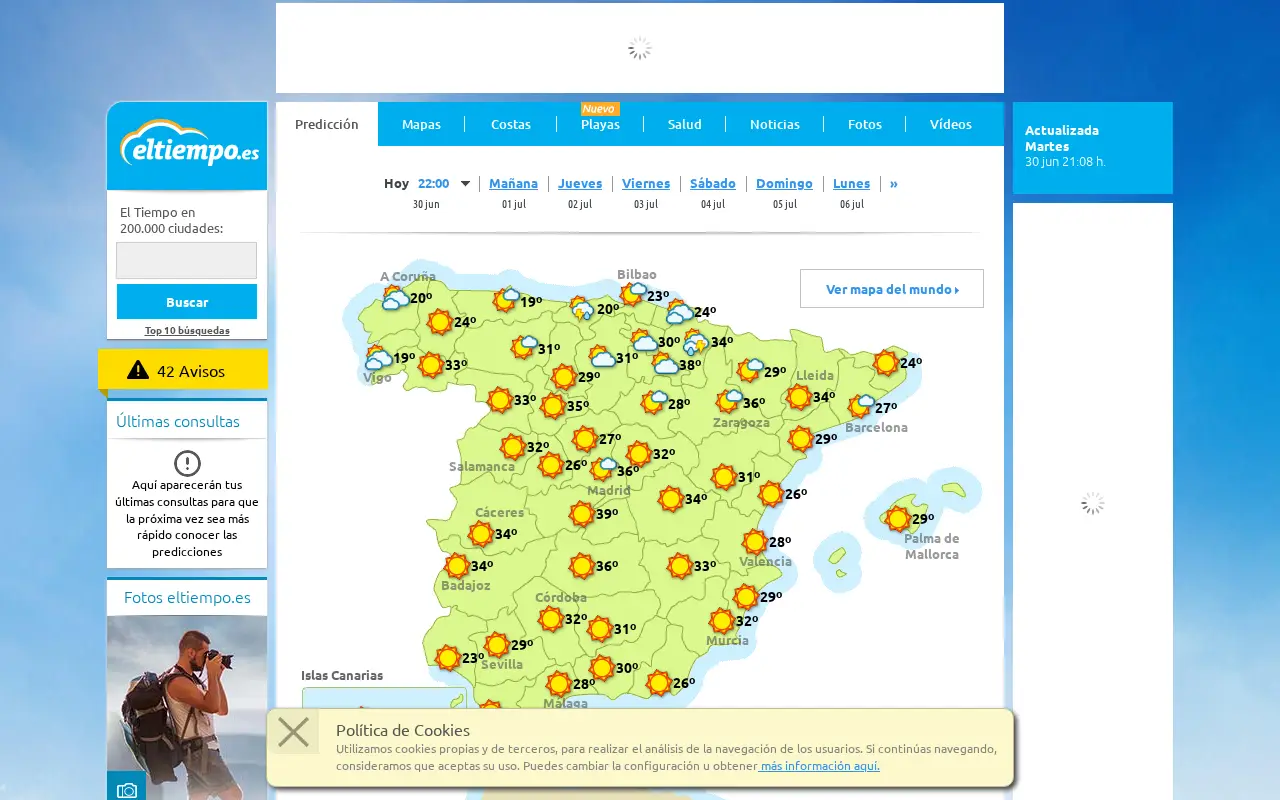This screenshot has height=800, width=1280.
Task: Click the eltiempo.es logo
Action: [x=190, y=143]
